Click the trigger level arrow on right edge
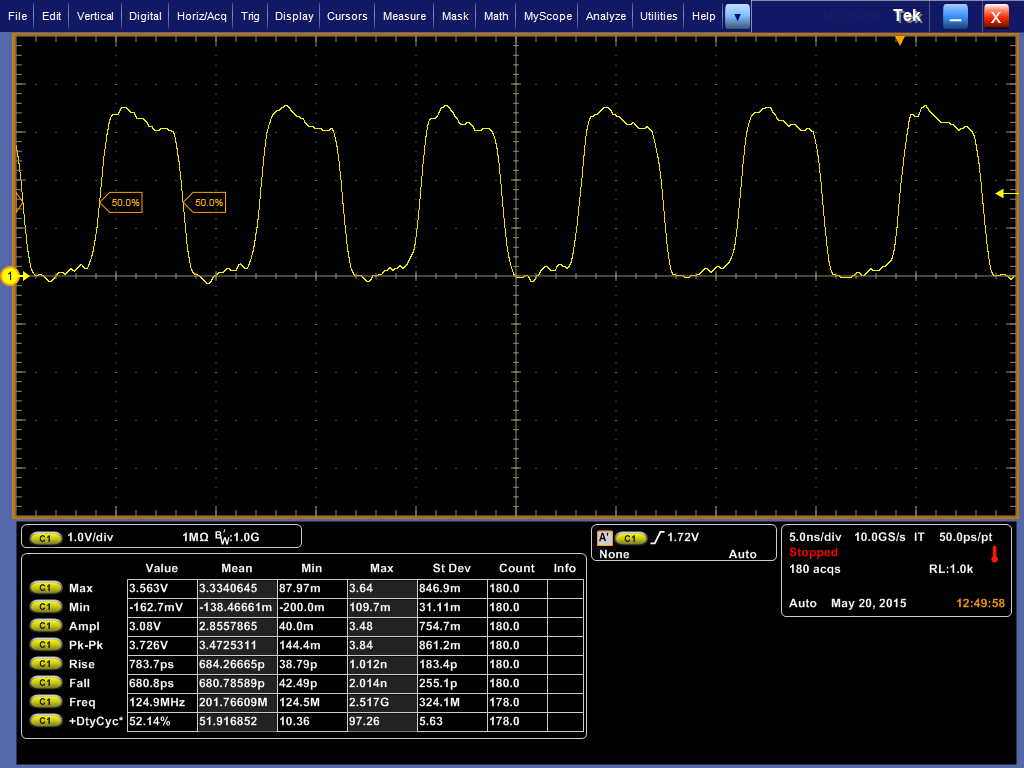The image size is (1024, 768). pyautogui.click(x=1003, y=193)
